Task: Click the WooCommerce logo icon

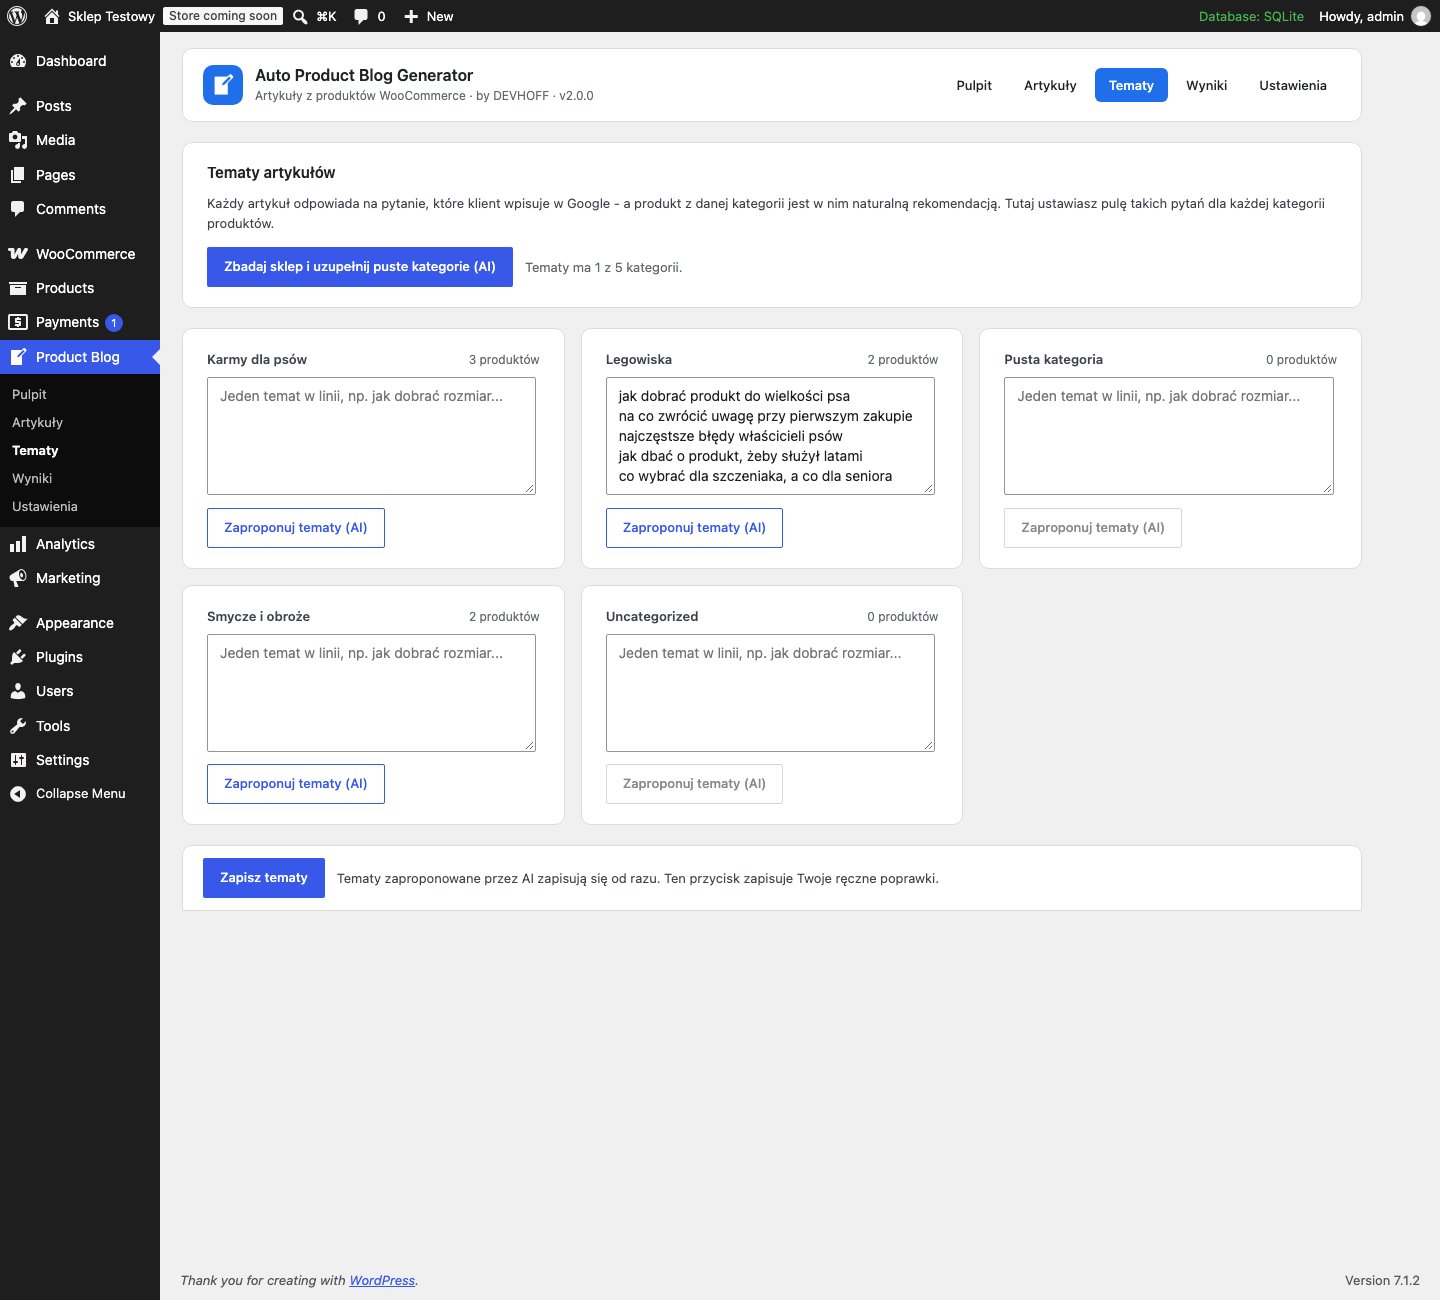Action: (18, 254)
